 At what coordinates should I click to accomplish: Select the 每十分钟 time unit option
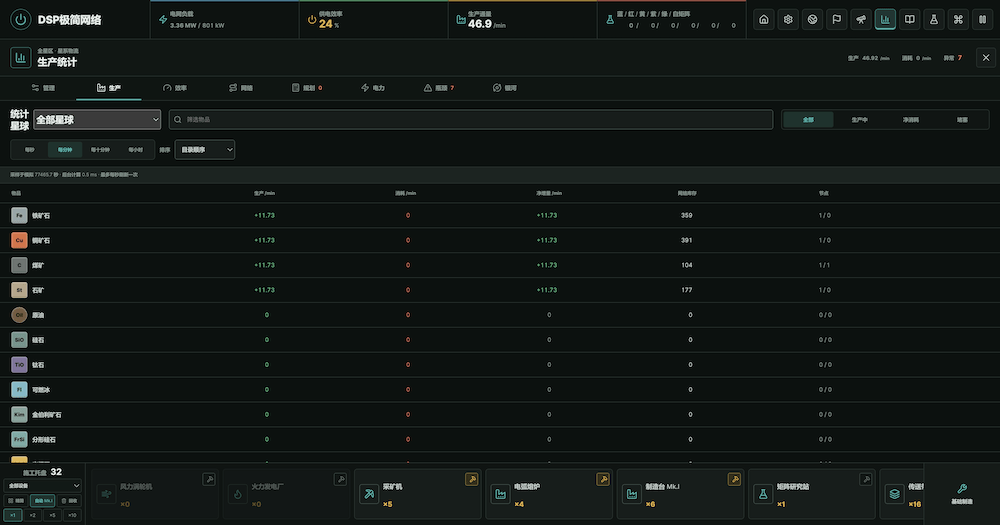[x=100, y=150]
